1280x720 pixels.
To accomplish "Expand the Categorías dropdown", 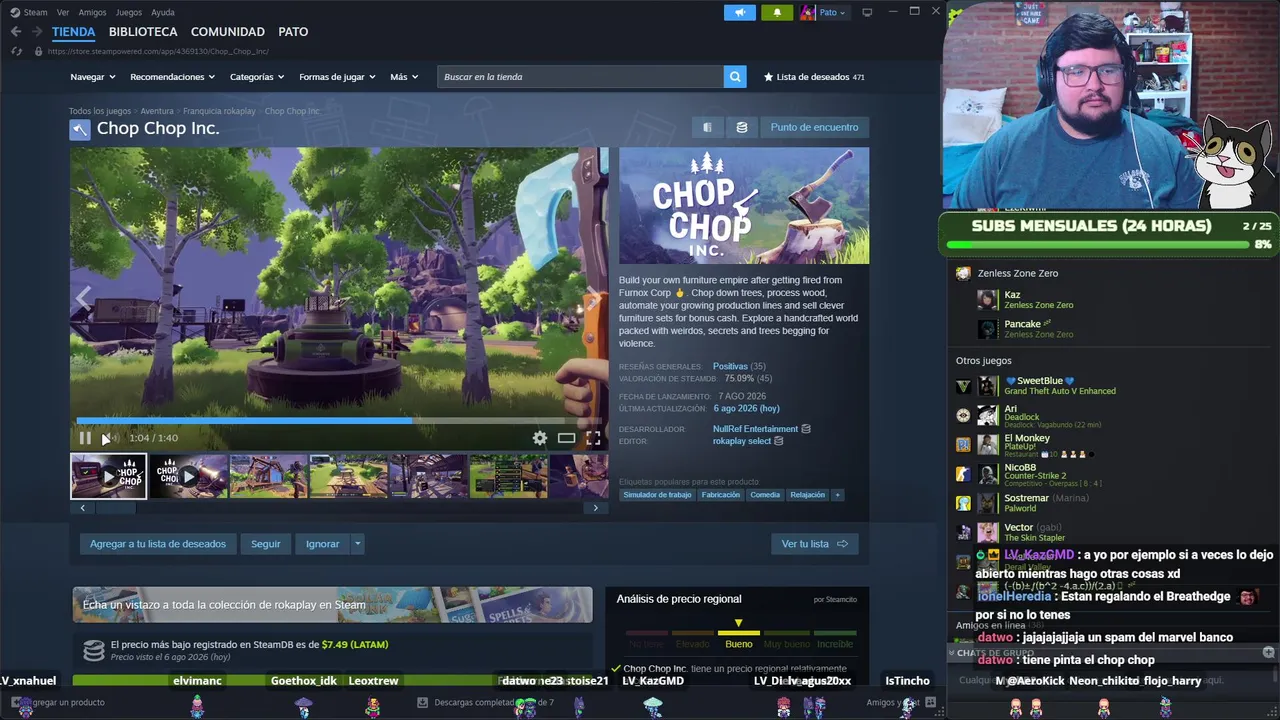I will click(x=257, y=77).
